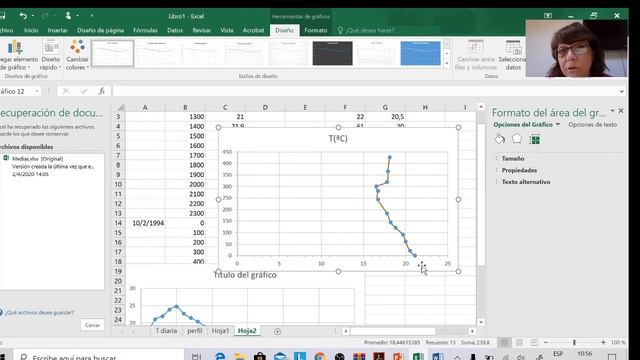This screenshot has height=360, width=640.
Task: Apply the blue background chart style thumbnail
Action: pyautogui.click(x=420, y=53)
